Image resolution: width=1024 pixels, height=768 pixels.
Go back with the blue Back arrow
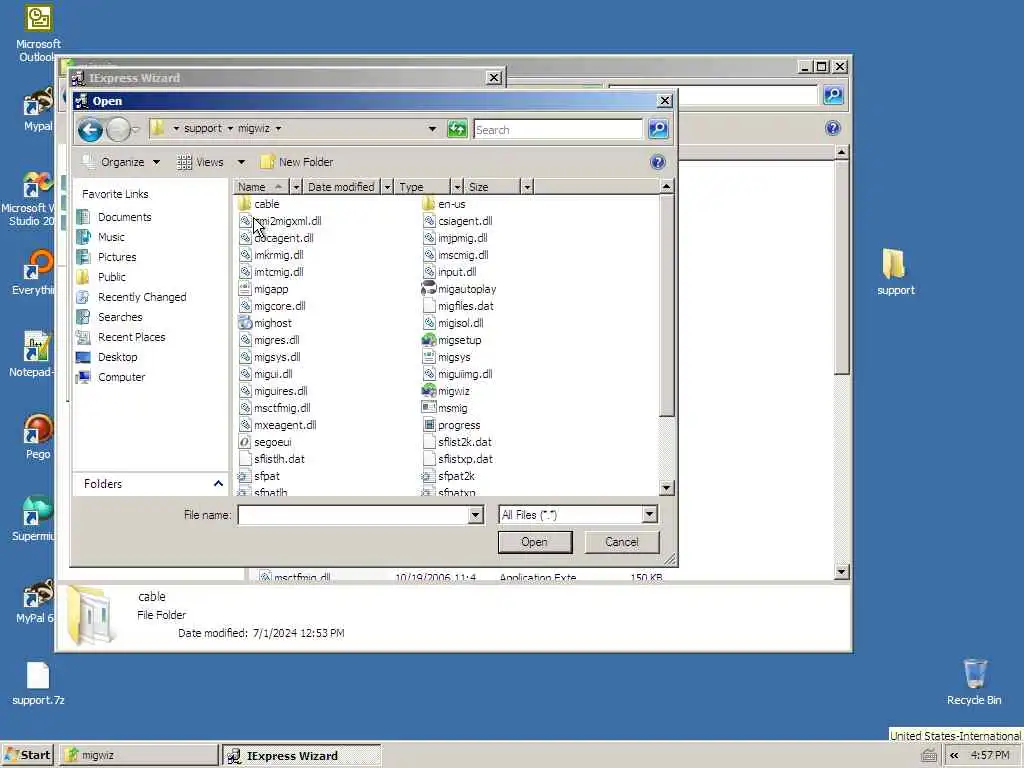(90, 129)
